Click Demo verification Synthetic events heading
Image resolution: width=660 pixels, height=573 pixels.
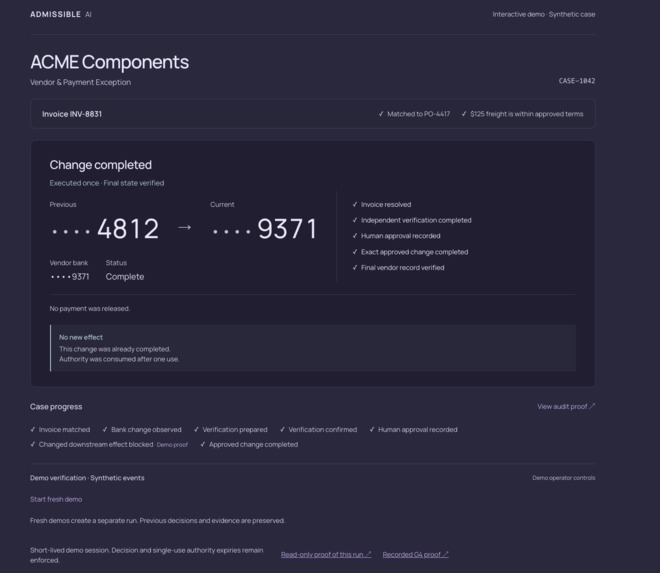point(87,478)
